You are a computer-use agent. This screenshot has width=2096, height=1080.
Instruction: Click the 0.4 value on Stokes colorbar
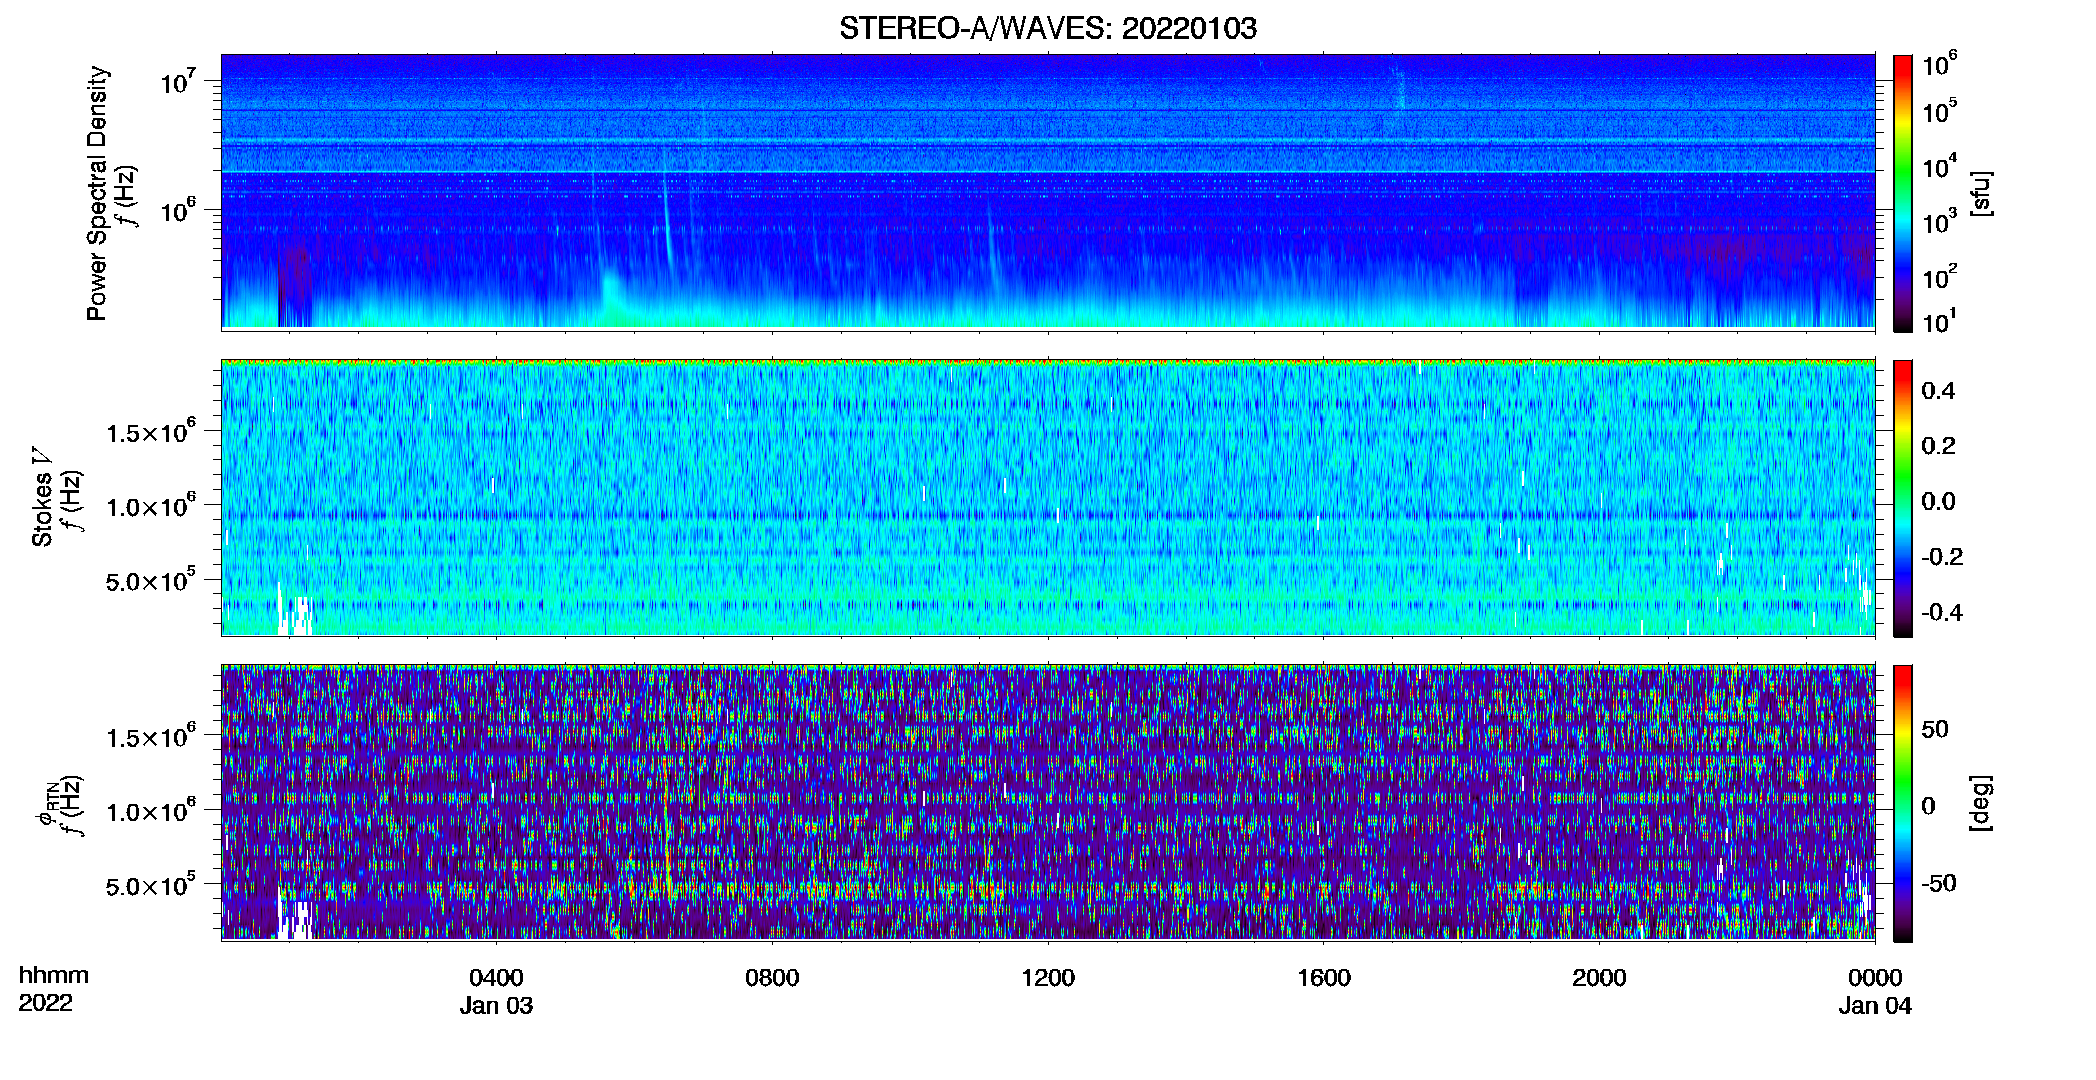1938,391
